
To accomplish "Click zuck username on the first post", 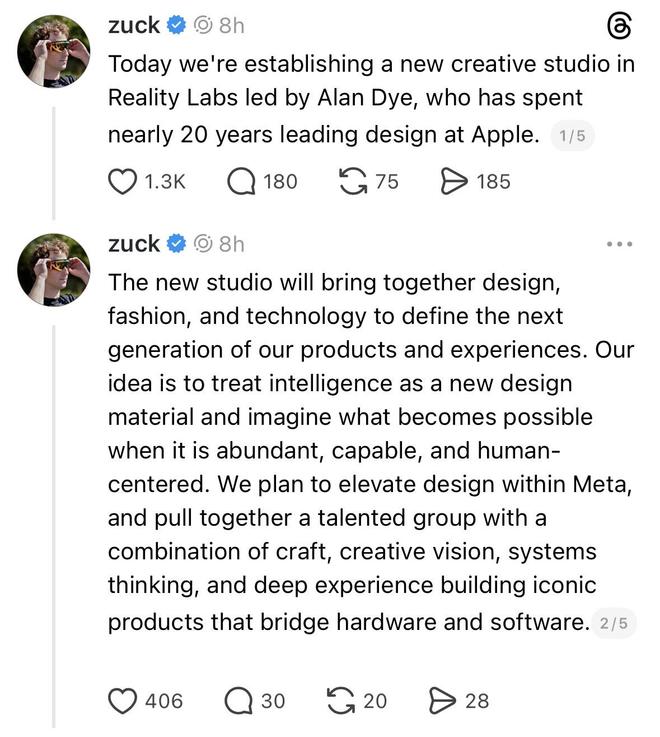I will pyautogui.click(x=133, y=25).
